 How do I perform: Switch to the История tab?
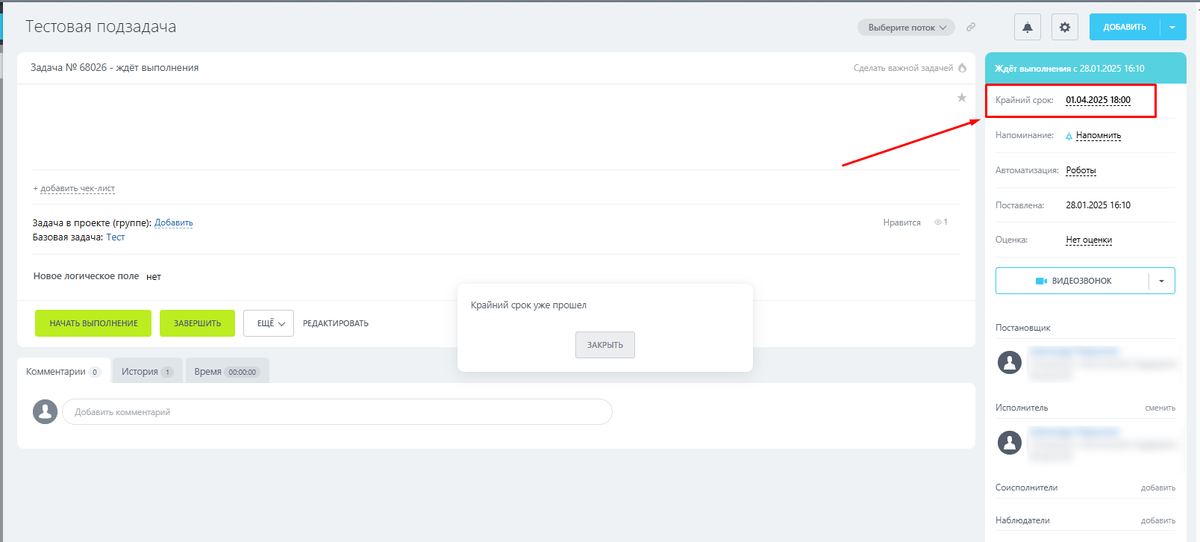[x=147, y=371]
